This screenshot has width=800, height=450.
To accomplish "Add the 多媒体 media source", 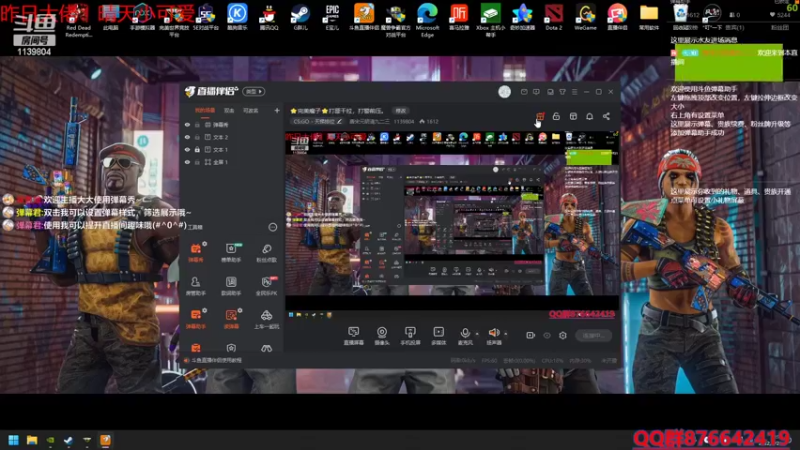I will tap(439, 336).
